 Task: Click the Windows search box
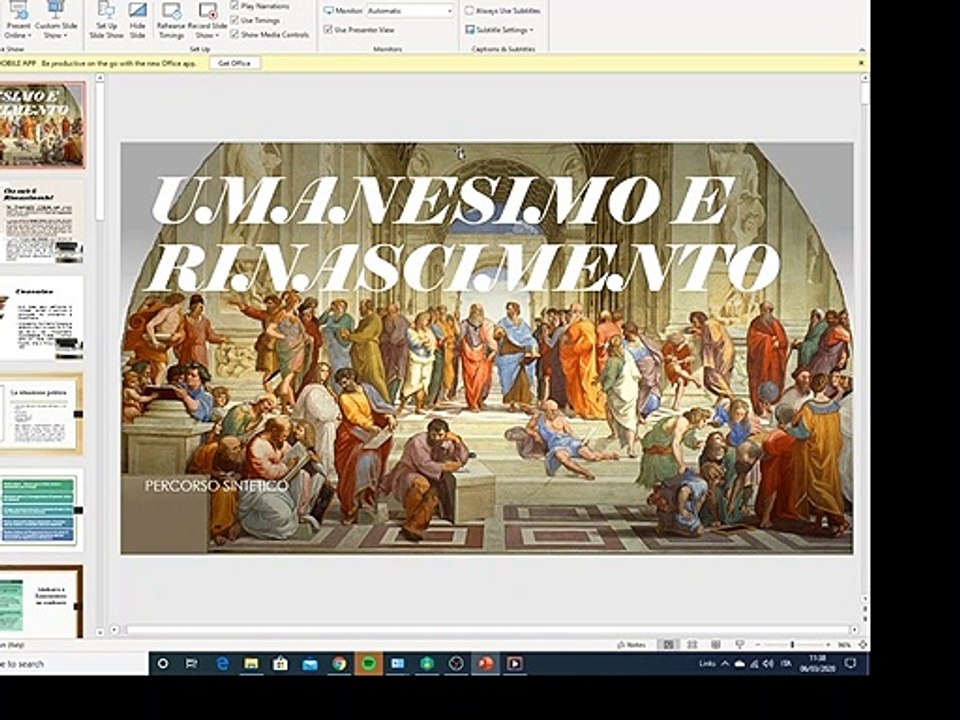point(73,664)
